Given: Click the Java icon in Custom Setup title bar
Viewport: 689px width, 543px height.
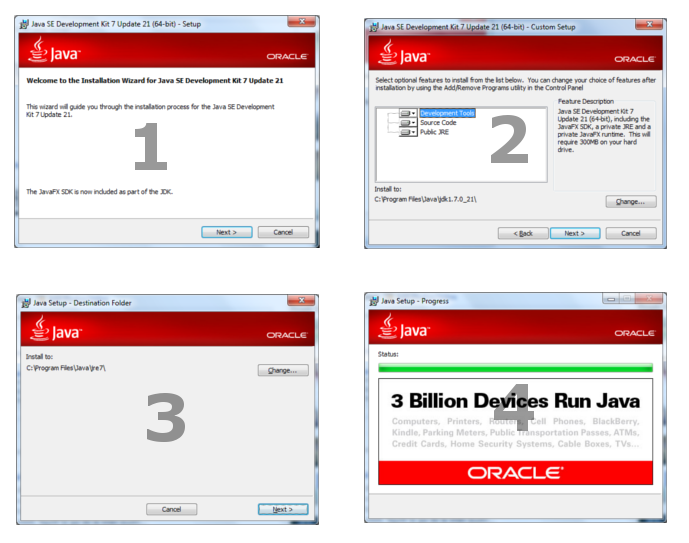Looking at the screenshot, I should [x=374, y=27].
